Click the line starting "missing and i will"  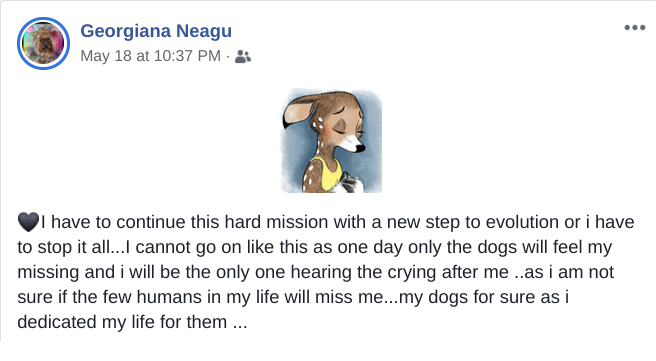click(x=315, y=272)
